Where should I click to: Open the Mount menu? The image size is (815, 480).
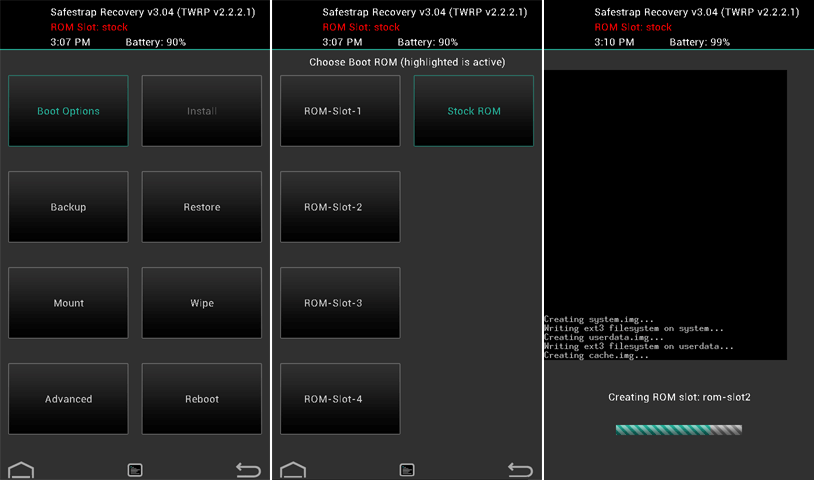68,303
